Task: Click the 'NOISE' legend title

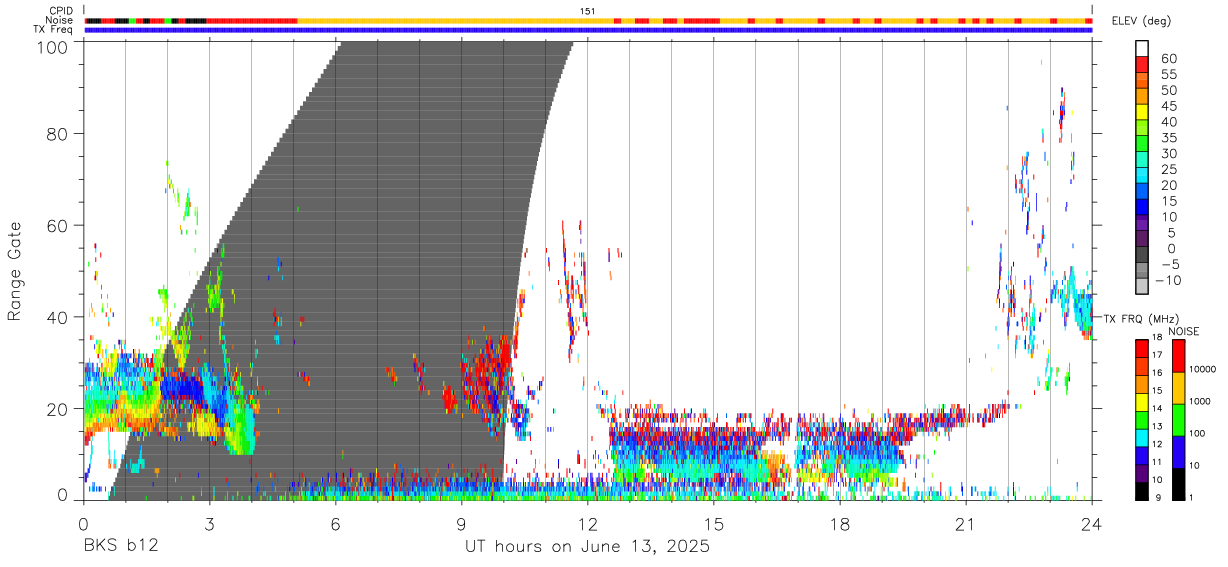Action: (1183, 331)
